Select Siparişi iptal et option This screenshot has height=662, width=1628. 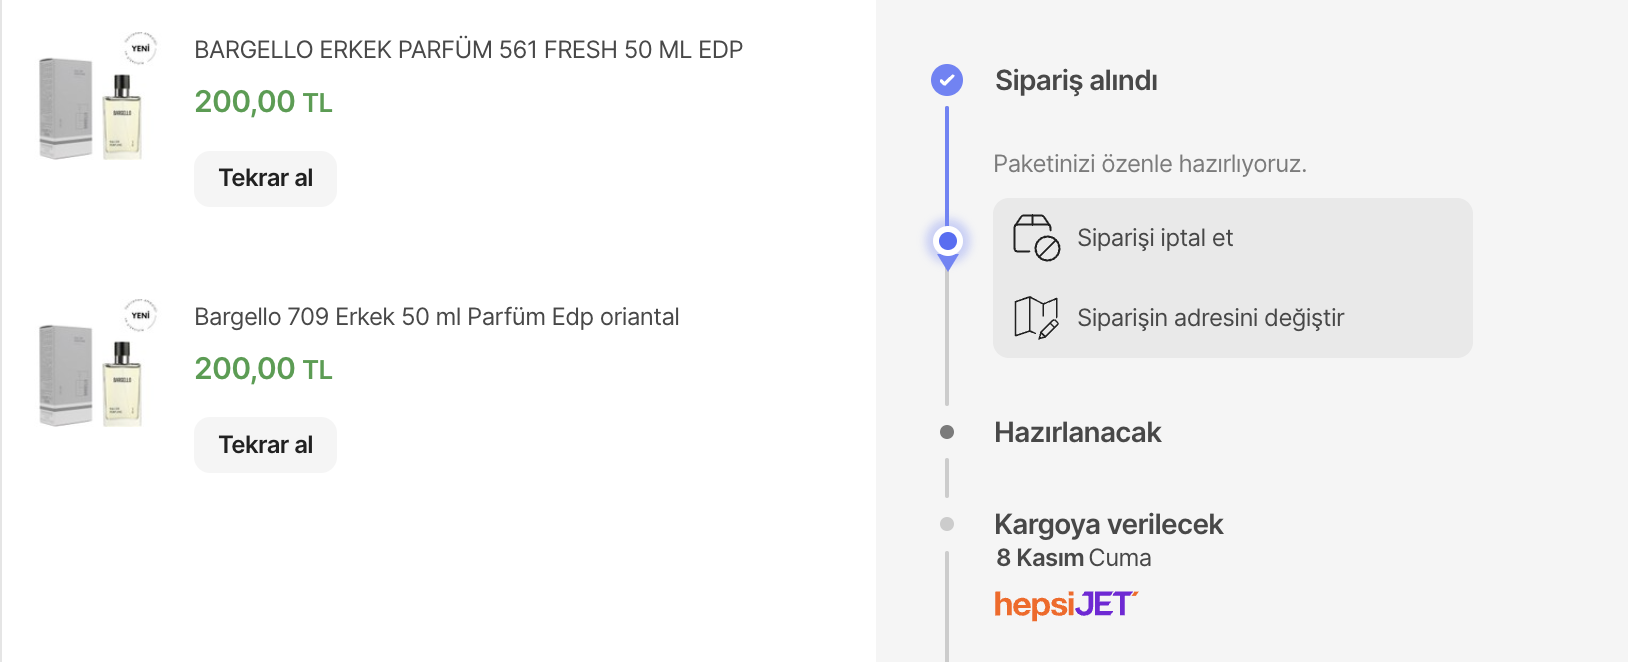tap(1232, 238)
